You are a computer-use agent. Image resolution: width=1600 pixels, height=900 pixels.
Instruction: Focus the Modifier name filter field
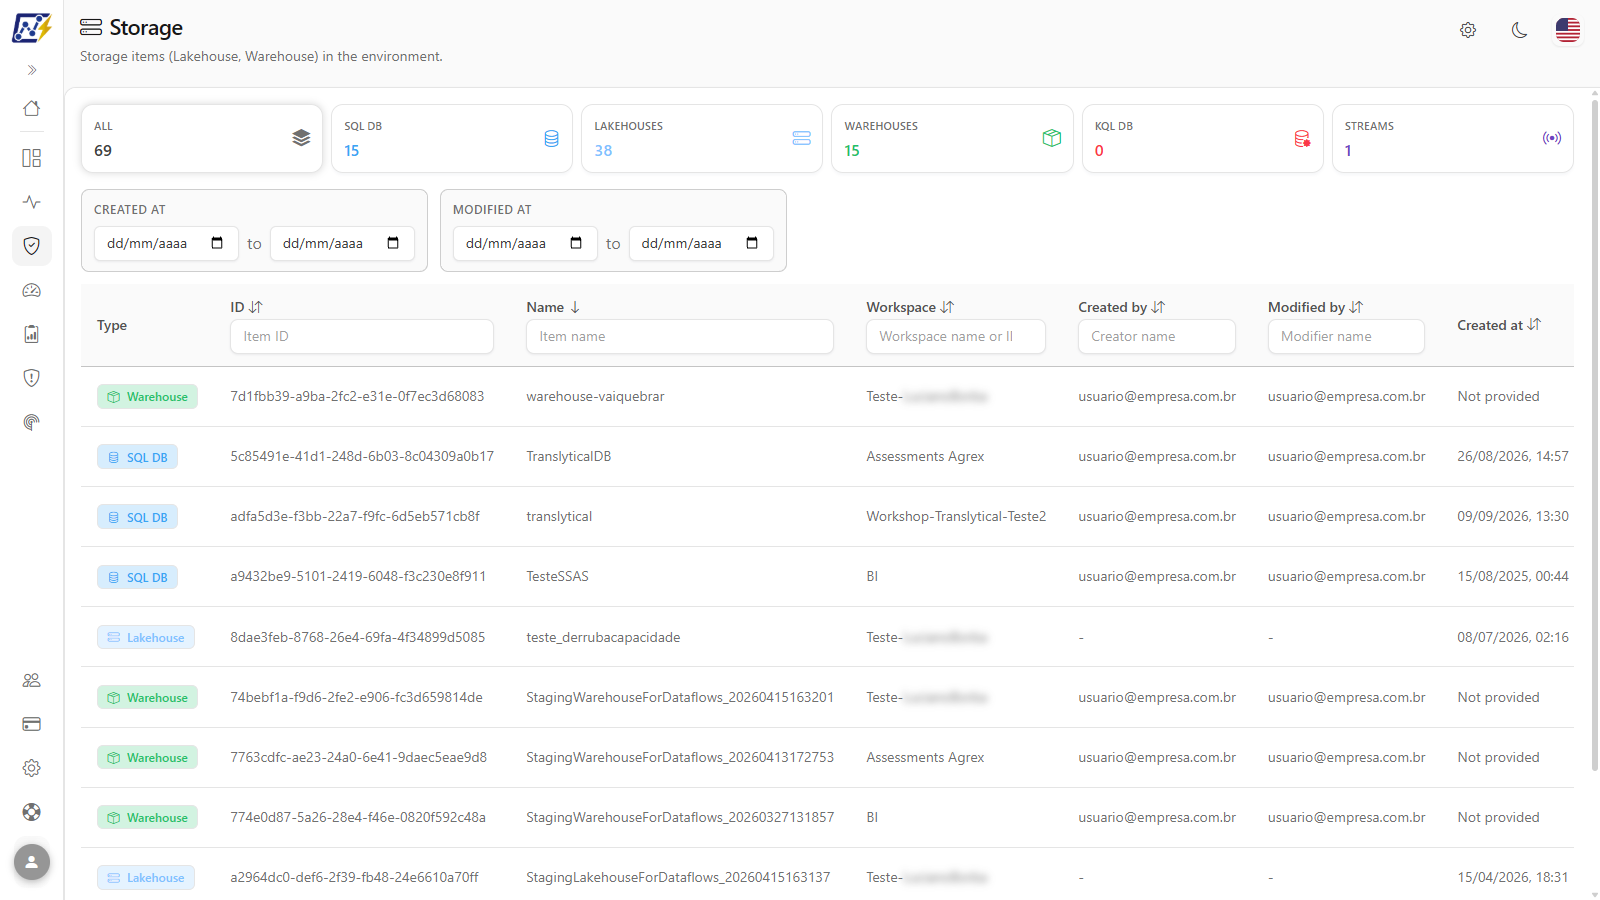pyautogui.click(x=1346, y=336)
